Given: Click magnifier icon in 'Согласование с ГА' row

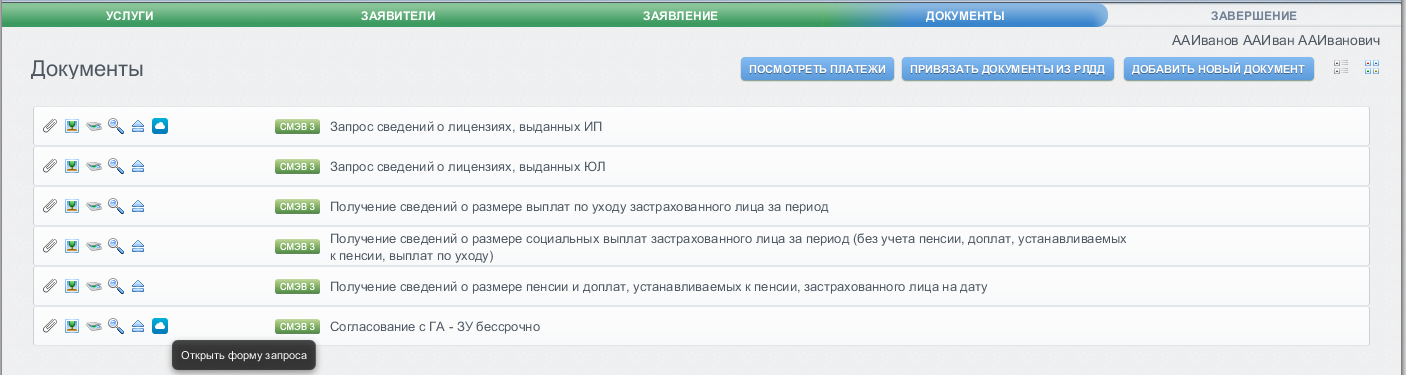Looking at the screenshot, I should click(116, 326).
